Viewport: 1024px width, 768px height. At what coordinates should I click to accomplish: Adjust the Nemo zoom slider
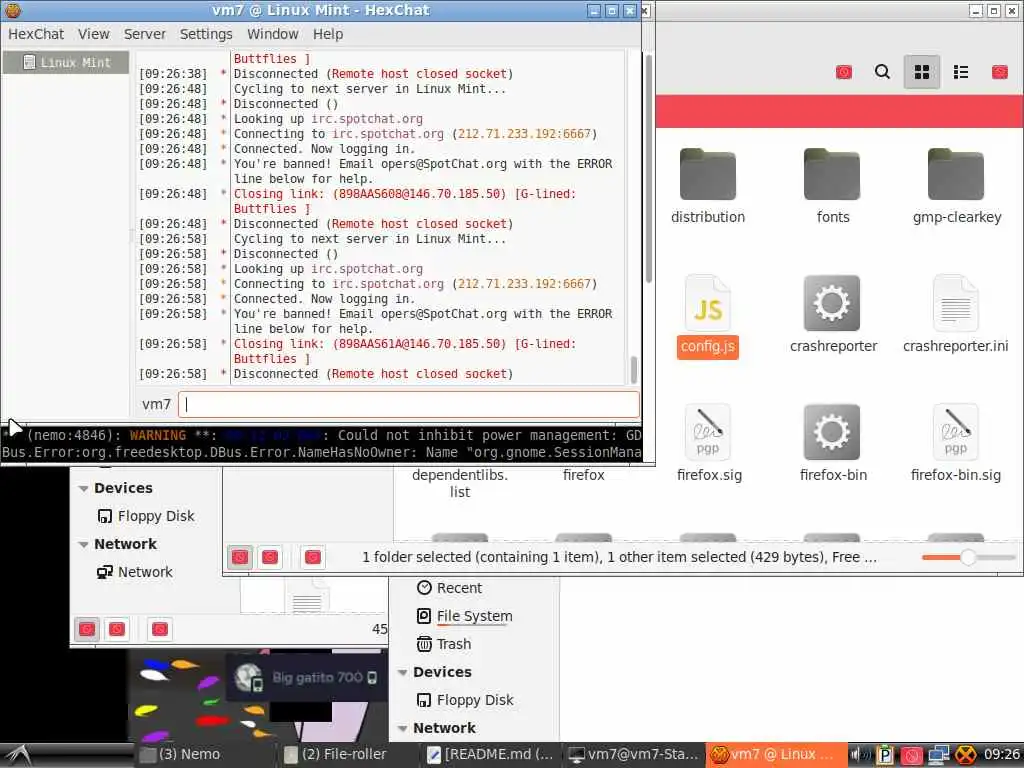(x=968, y=557)
